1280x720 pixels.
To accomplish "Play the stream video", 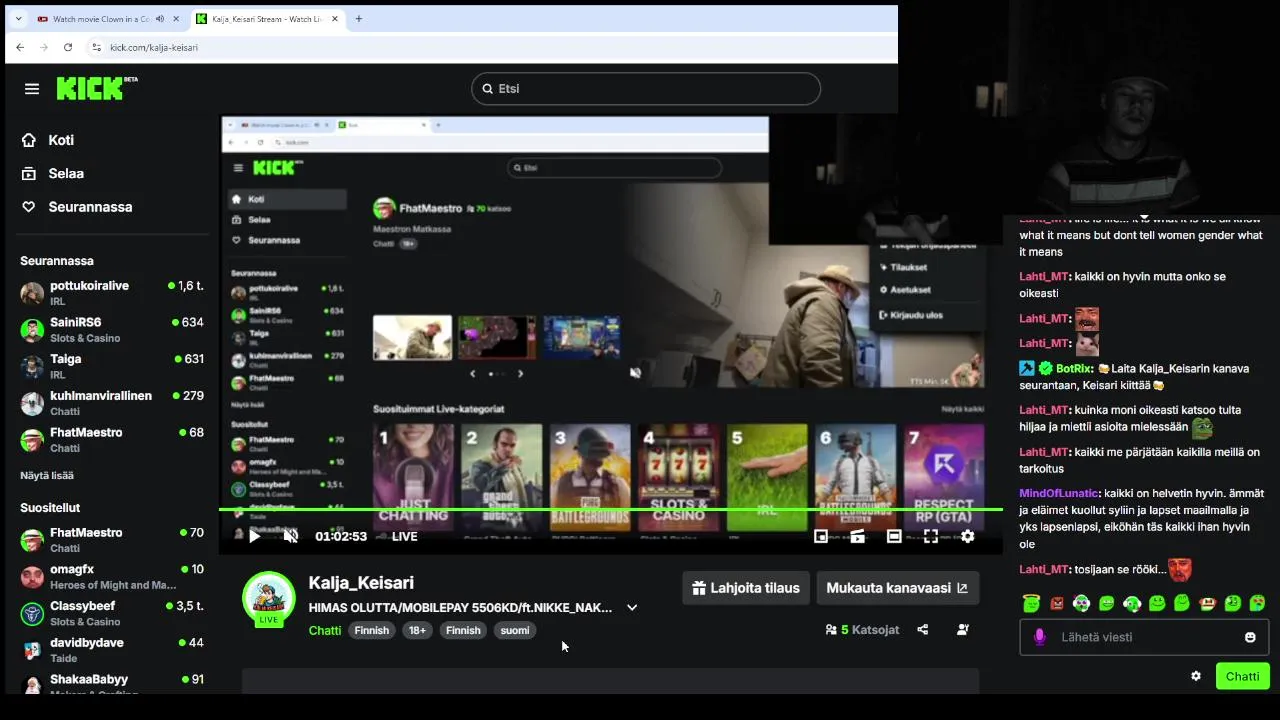I will pyautogui.click(x=254, y=536).
